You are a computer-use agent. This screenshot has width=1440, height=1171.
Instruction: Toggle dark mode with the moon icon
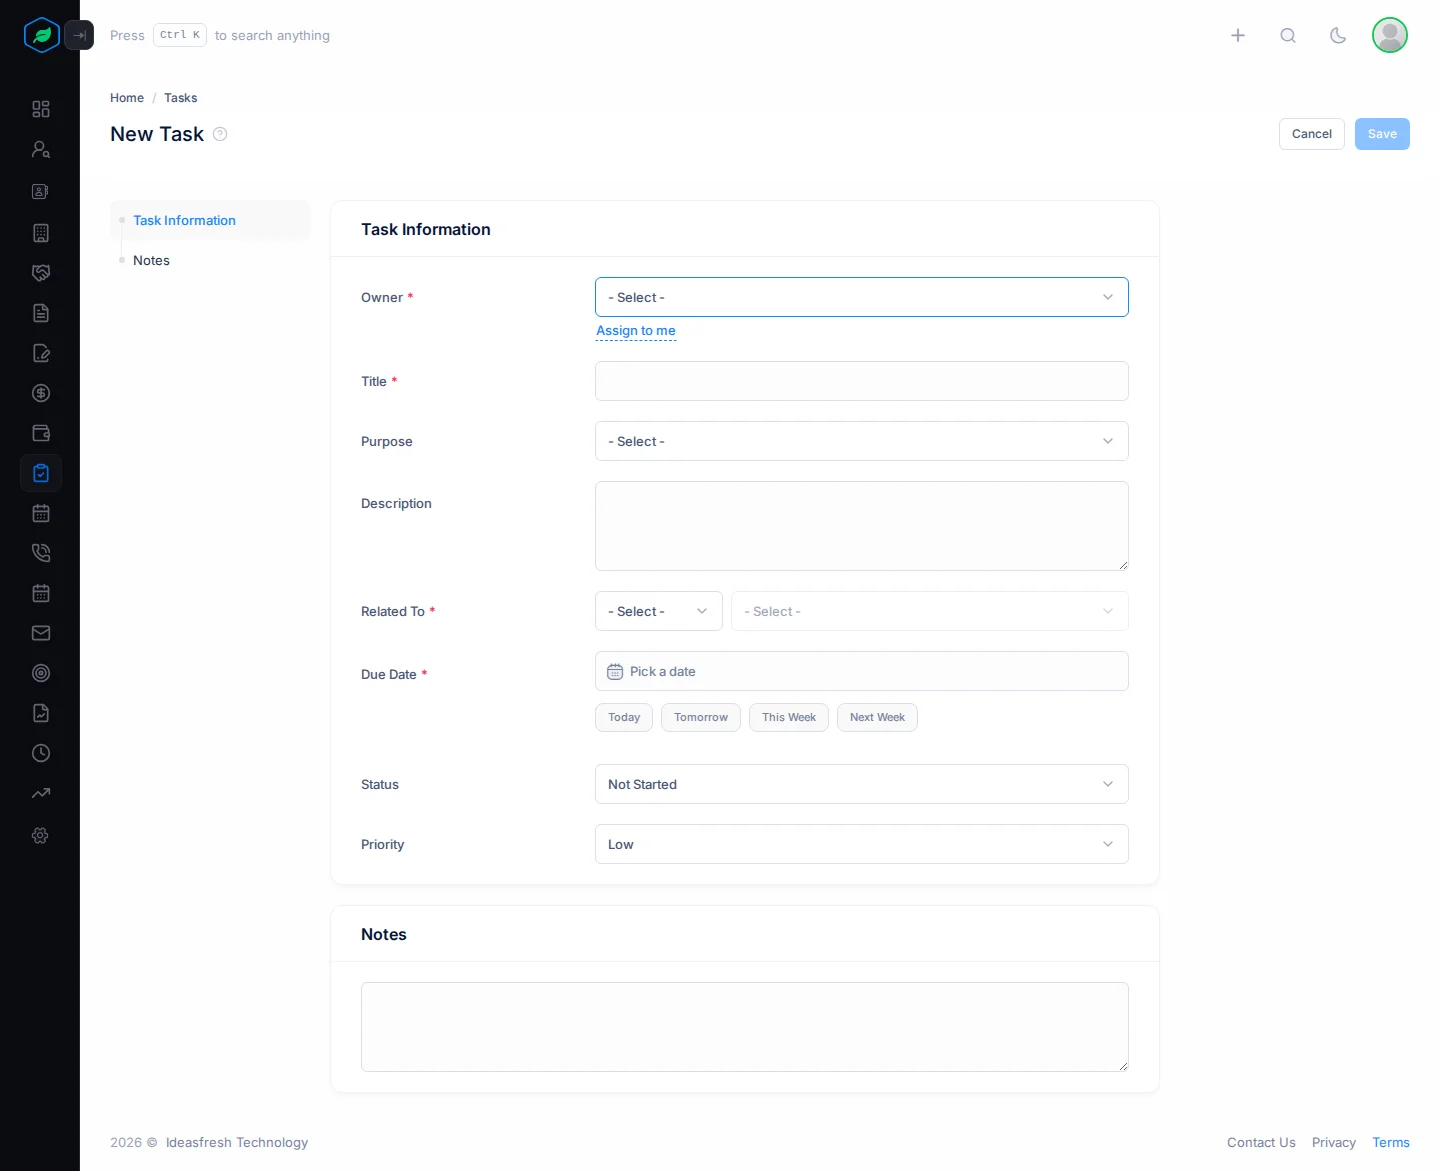(x=1338, y=35)
